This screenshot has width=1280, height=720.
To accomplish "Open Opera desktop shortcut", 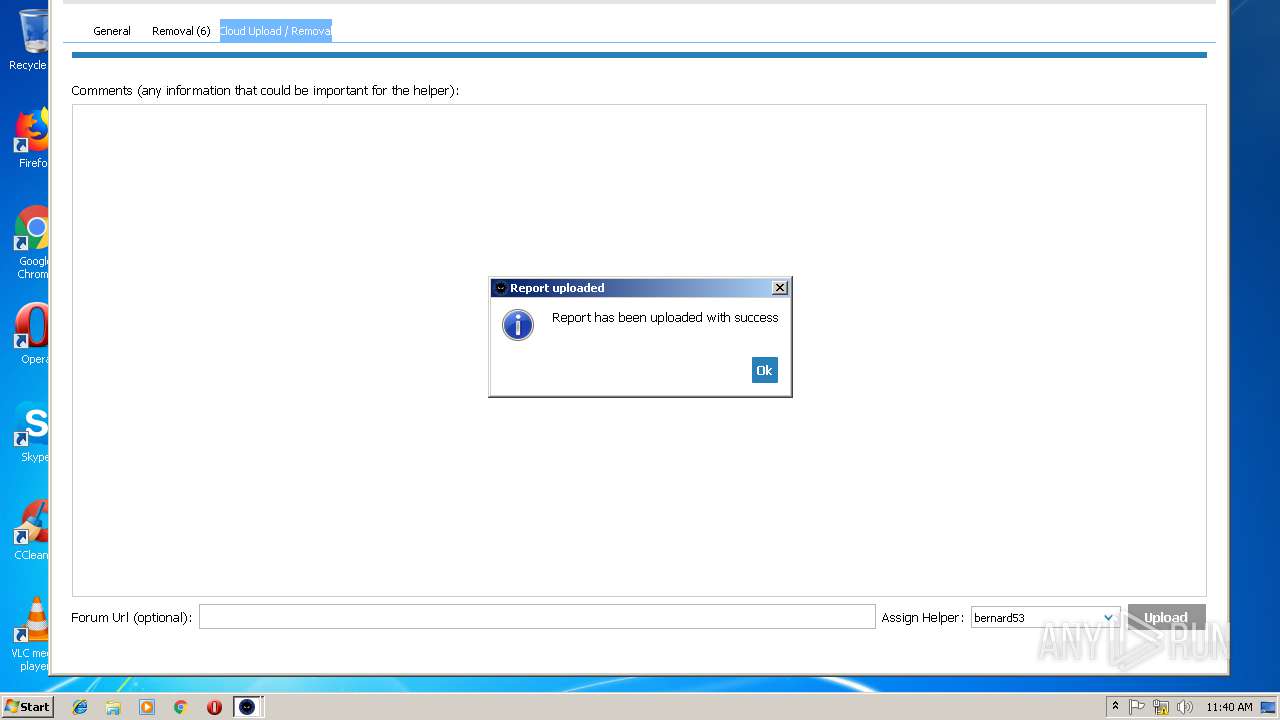I will click(31, 334).
